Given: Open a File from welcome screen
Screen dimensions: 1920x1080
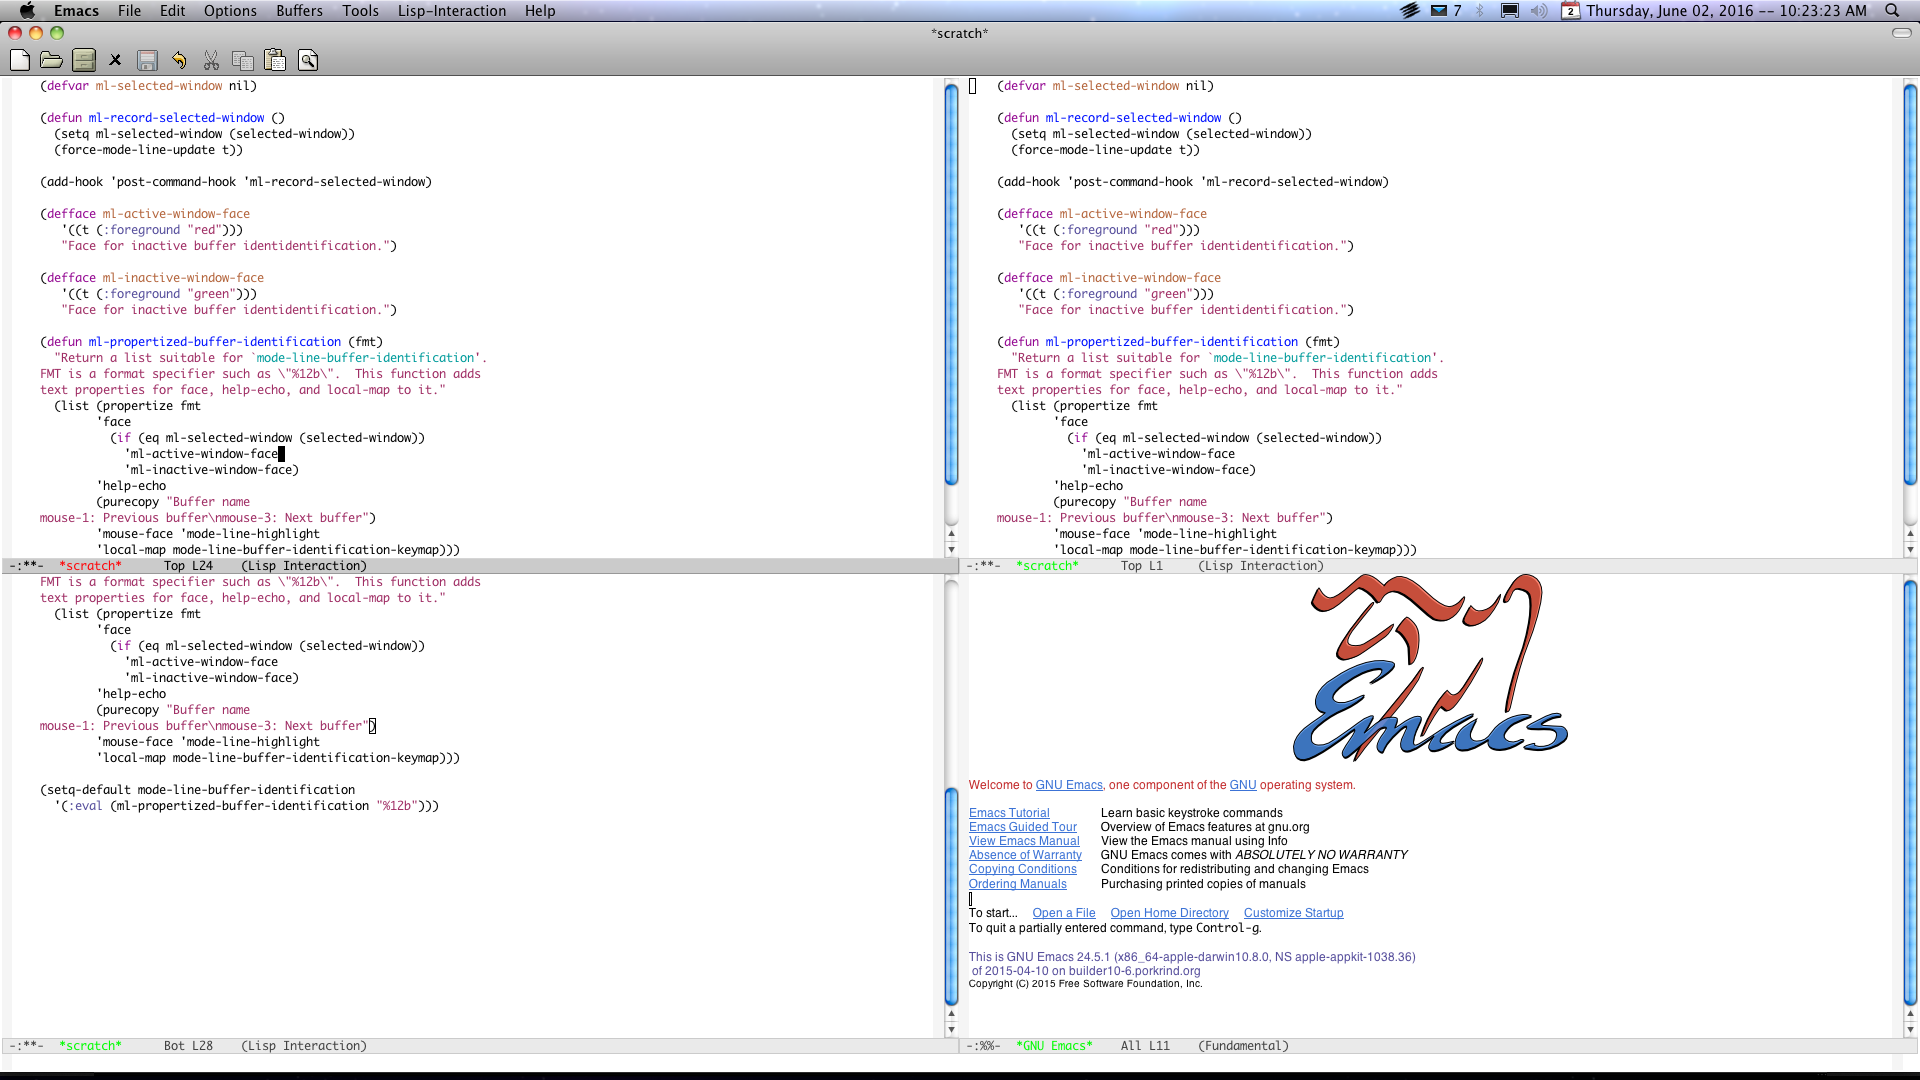Looking at the screenshot, I should pos(1063,913).
